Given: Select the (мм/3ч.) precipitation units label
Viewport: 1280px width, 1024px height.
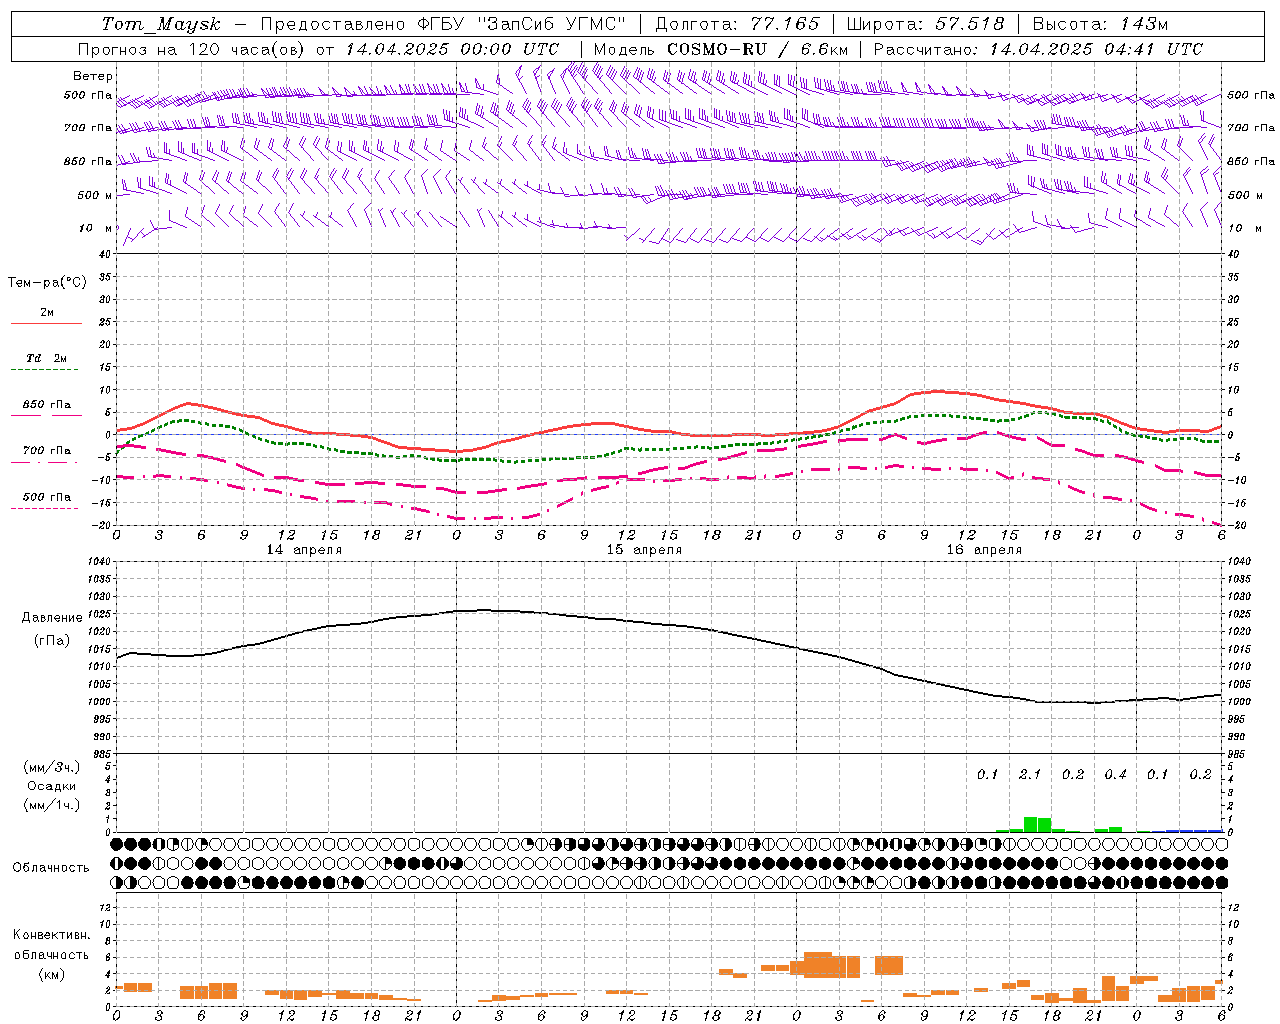Looking at the screenshot, I should (52, 767).
